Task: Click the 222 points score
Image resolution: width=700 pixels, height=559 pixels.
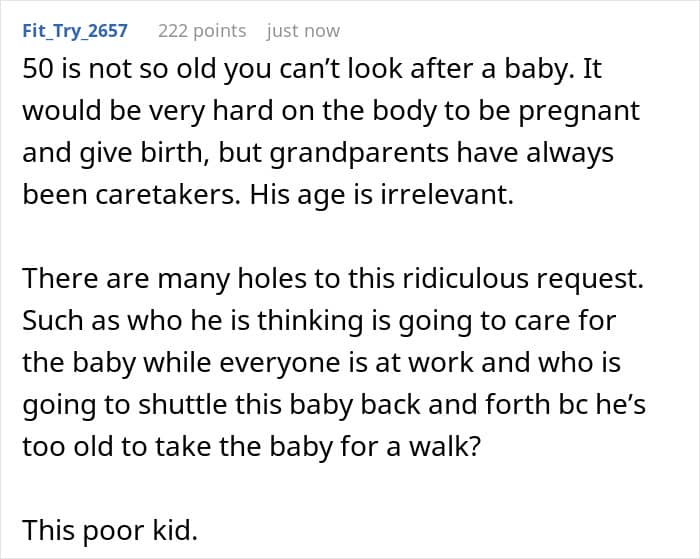Action: point(201,31)
